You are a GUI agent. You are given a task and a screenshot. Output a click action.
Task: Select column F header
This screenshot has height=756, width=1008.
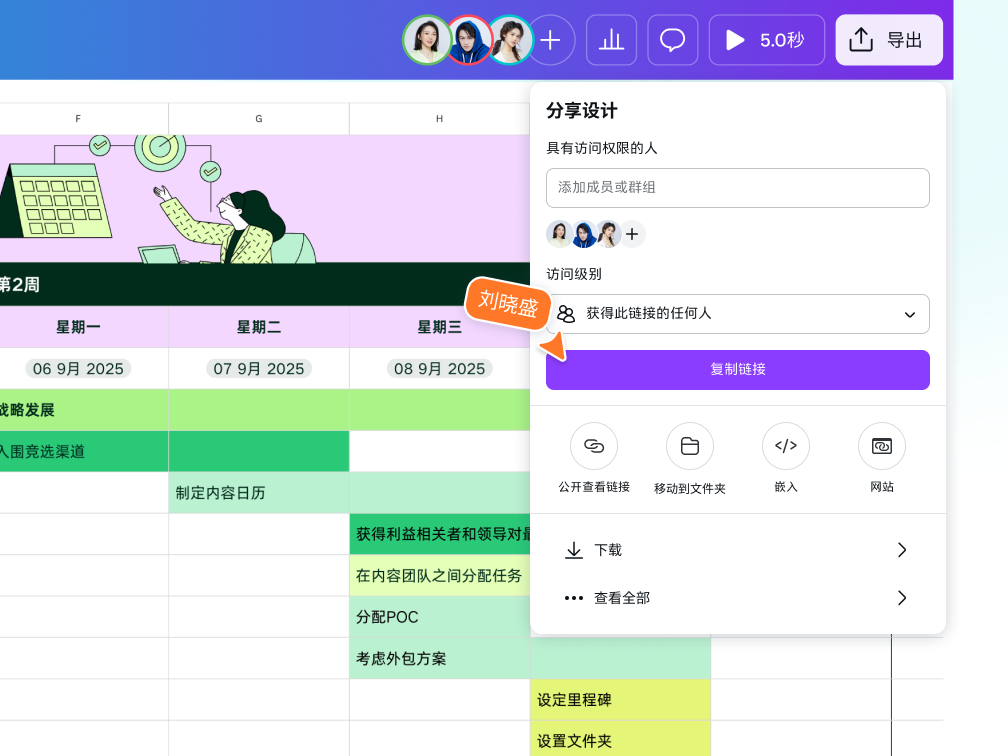(x=78, y=119)
